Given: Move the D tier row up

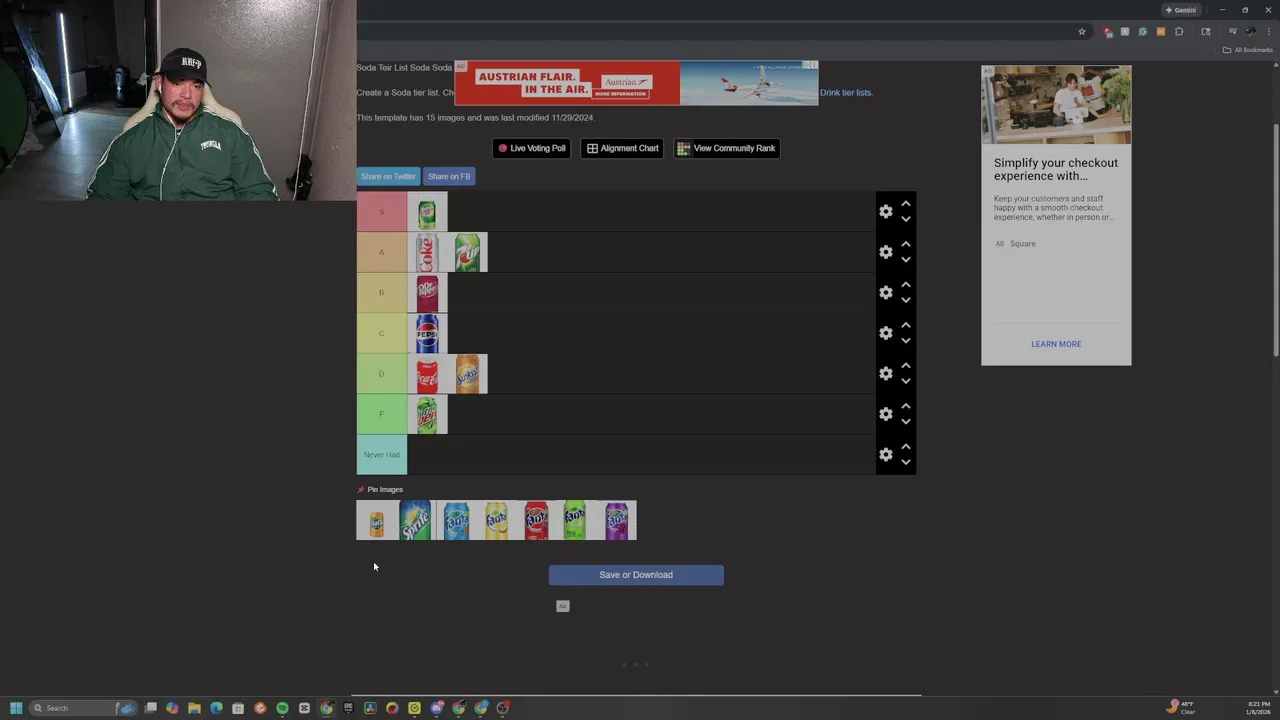Looking at the screenshot, I should tap(906, 365).
